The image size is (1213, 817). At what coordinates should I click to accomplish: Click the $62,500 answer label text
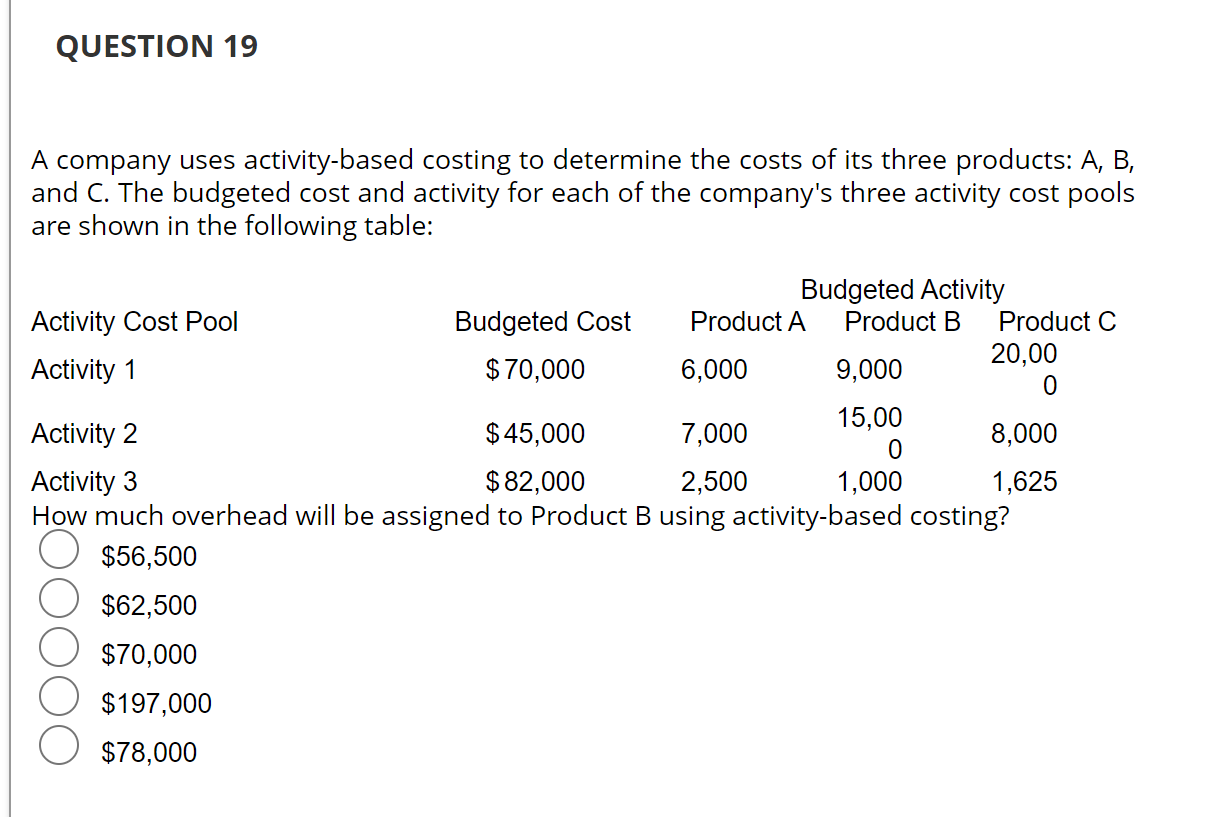click(148, 605)
